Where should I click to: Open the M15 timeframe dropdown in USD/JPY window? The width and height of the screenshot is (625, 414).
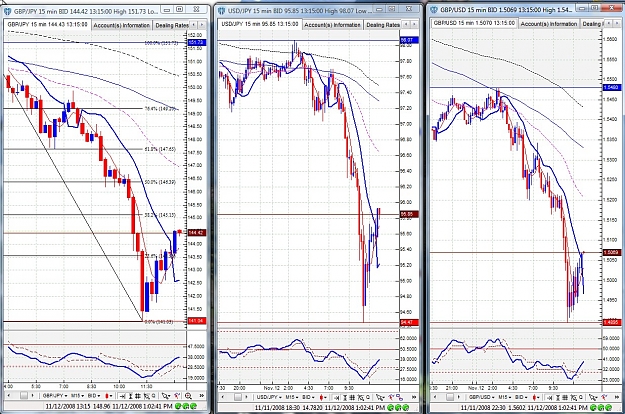pos(292,397)
